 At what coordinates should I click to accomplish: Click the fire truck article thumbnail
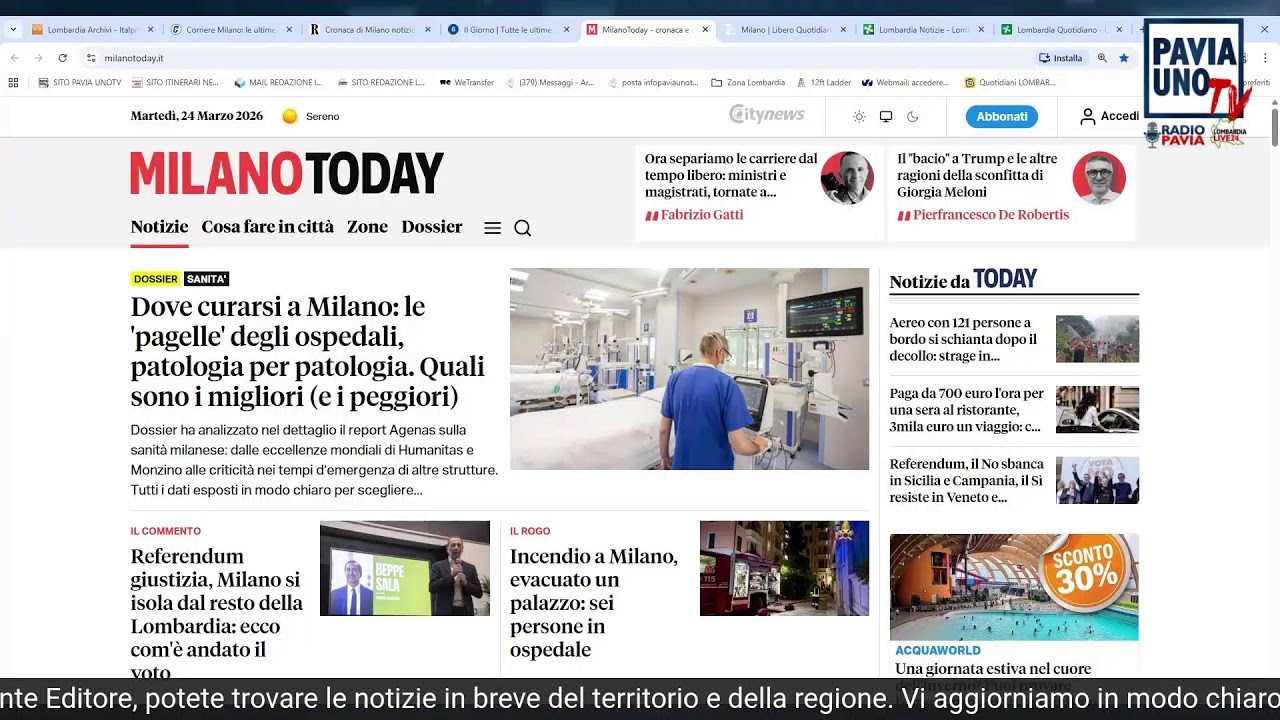[784, 568]
